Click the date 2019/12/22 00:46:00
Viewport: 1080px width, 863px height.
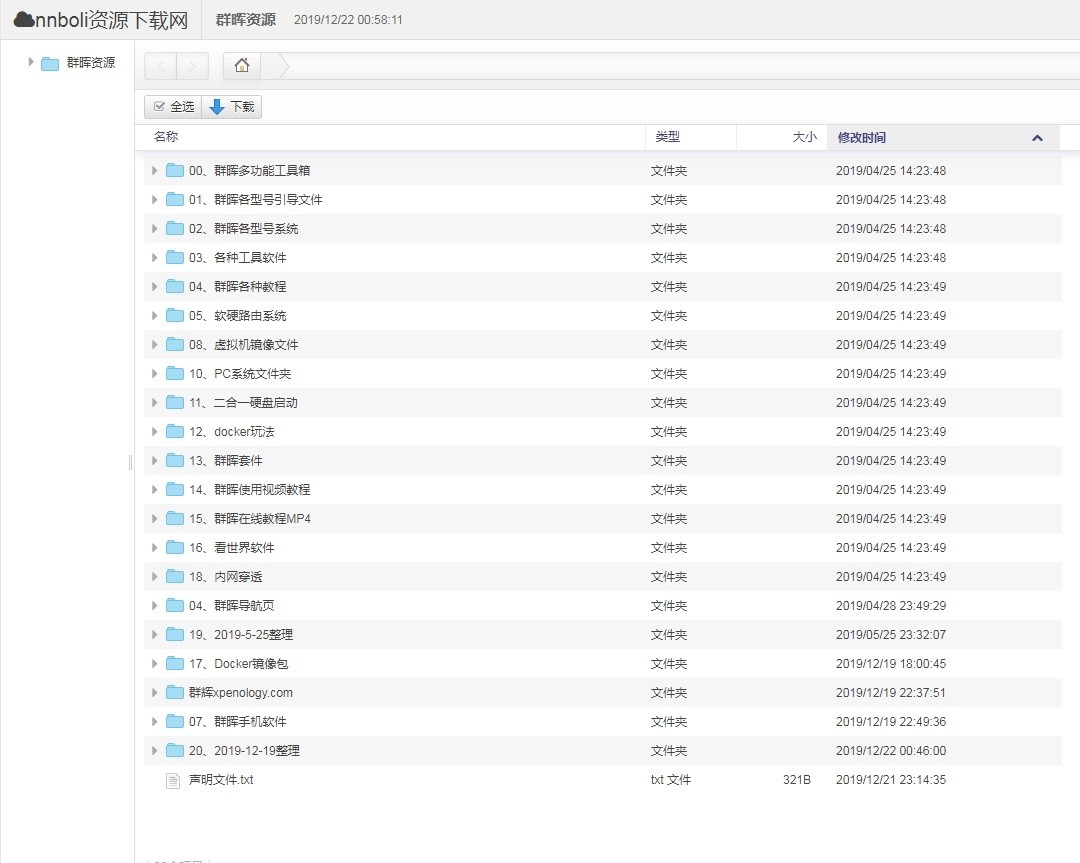coord(891,751)
